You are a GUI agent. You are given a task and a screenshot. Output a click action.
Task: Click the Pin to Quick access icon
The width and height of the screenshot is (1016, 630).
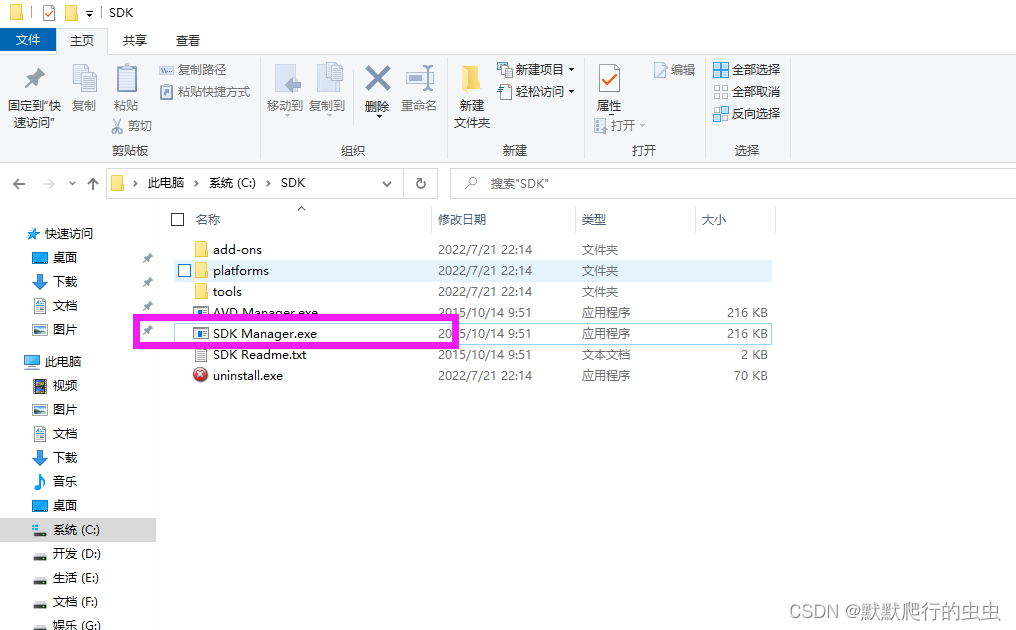click(x=34, y=79)
